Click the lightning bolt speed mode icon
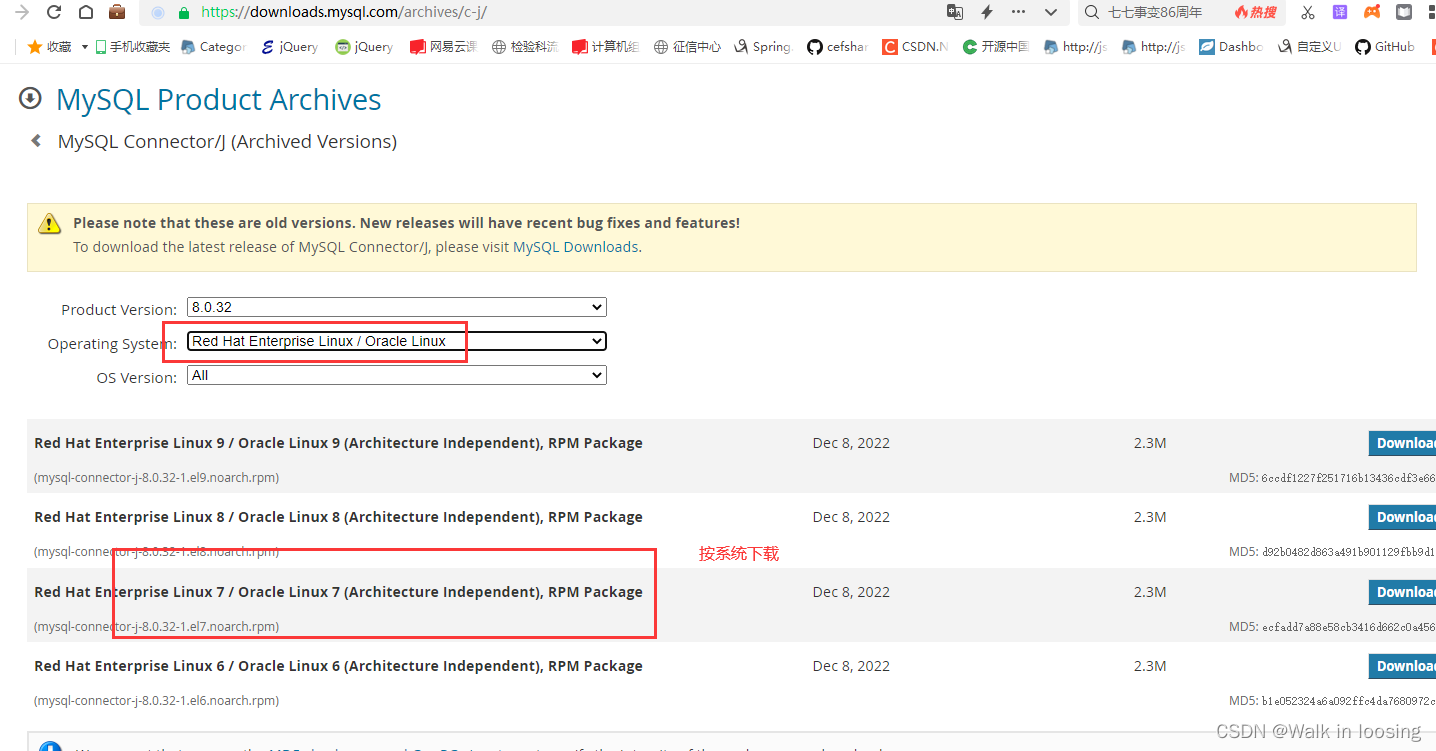Screen dimensions: 1436x751 (987, 12)
